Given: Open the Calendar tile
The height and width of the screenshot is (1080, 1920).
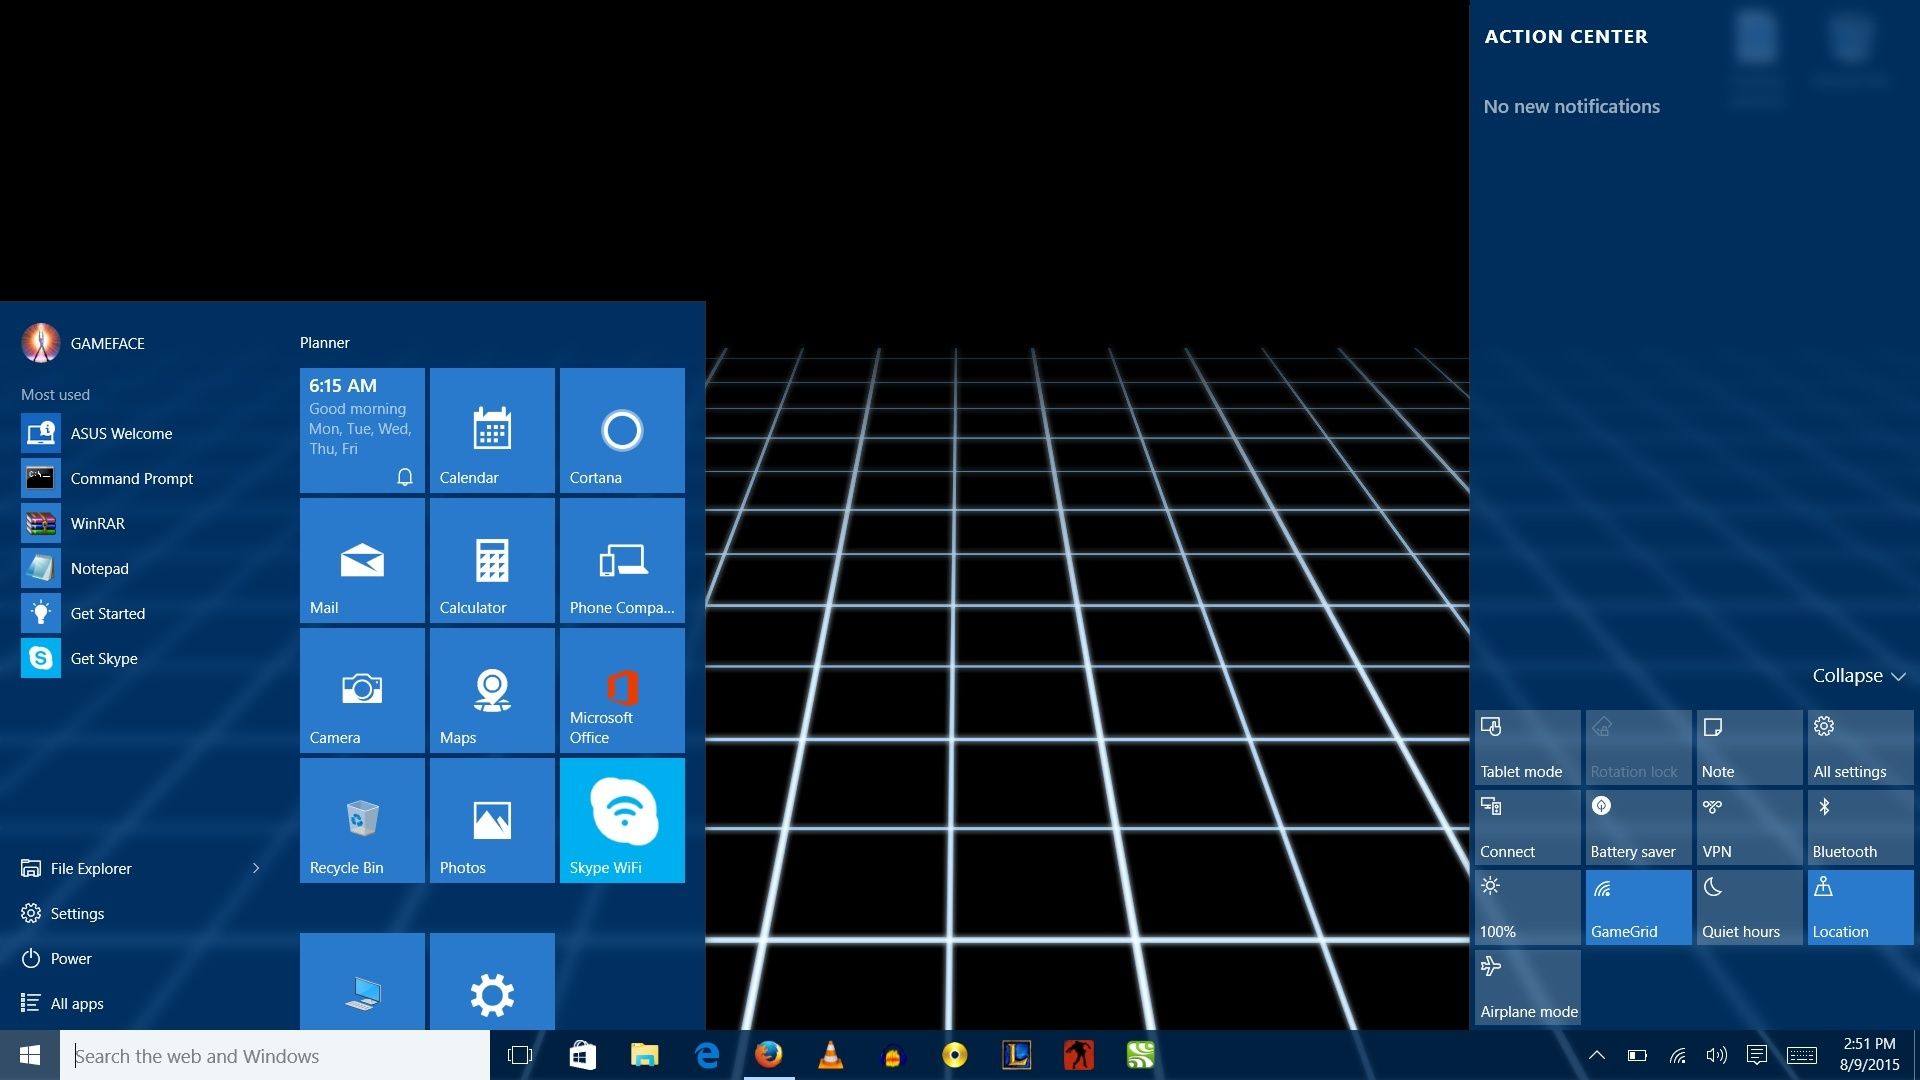Looking at the screenshot, I should pos(492,430).
